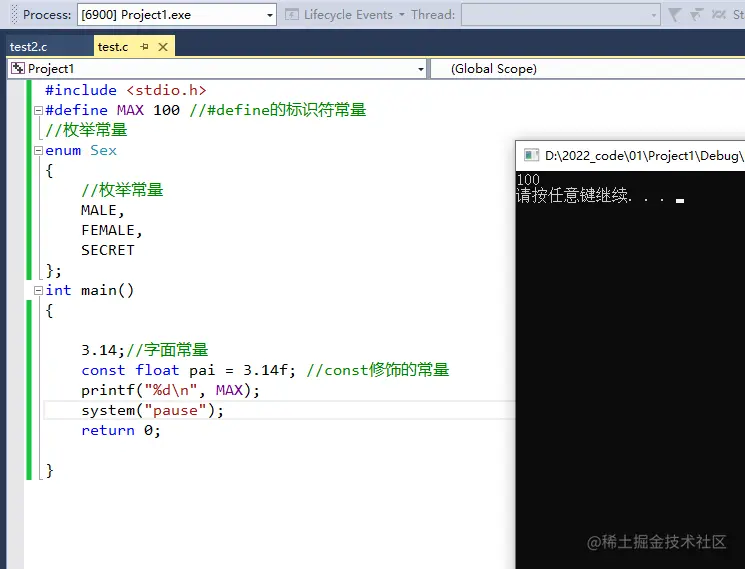745x569 pixels.
Task: Open the Project1 scope dropdown
Action: tap(217, 69)
